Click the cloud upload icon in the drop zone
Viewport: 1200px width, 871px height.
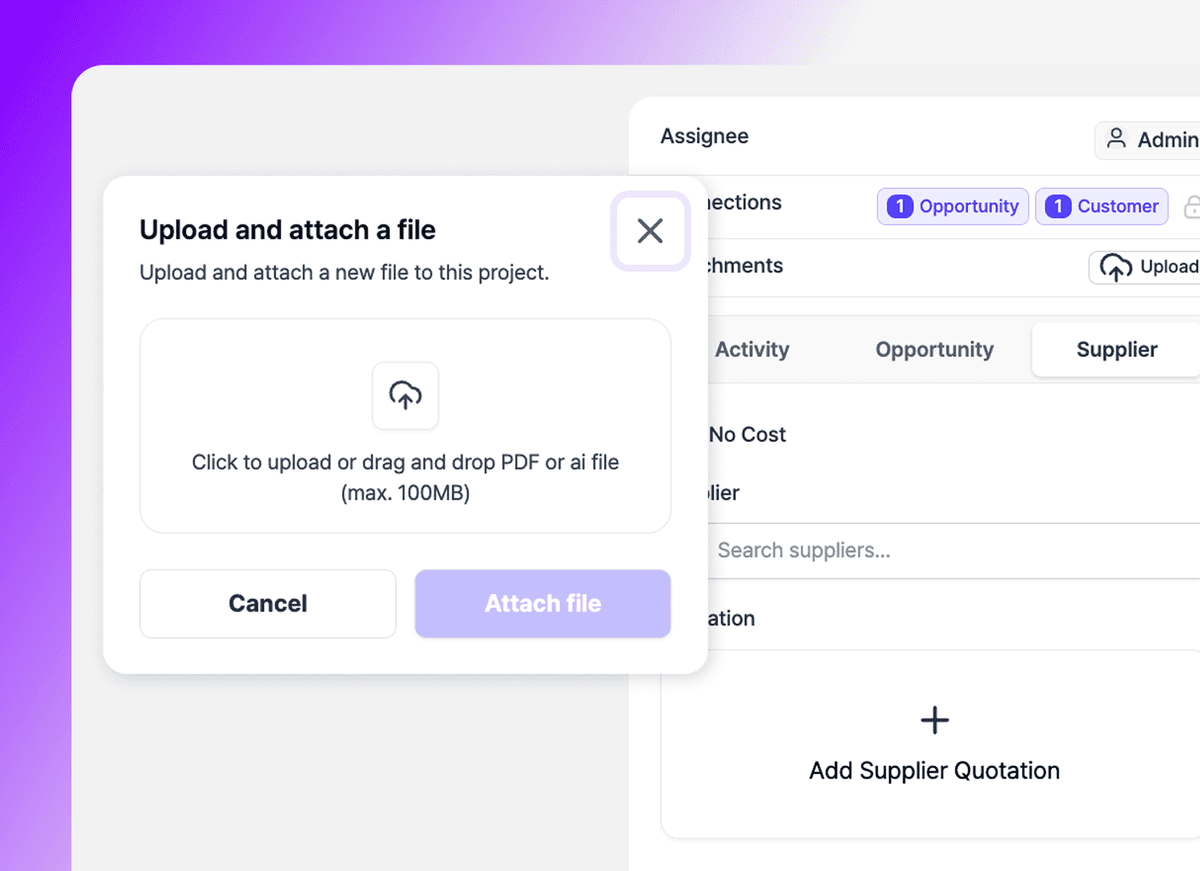click(x=405, y=395)
